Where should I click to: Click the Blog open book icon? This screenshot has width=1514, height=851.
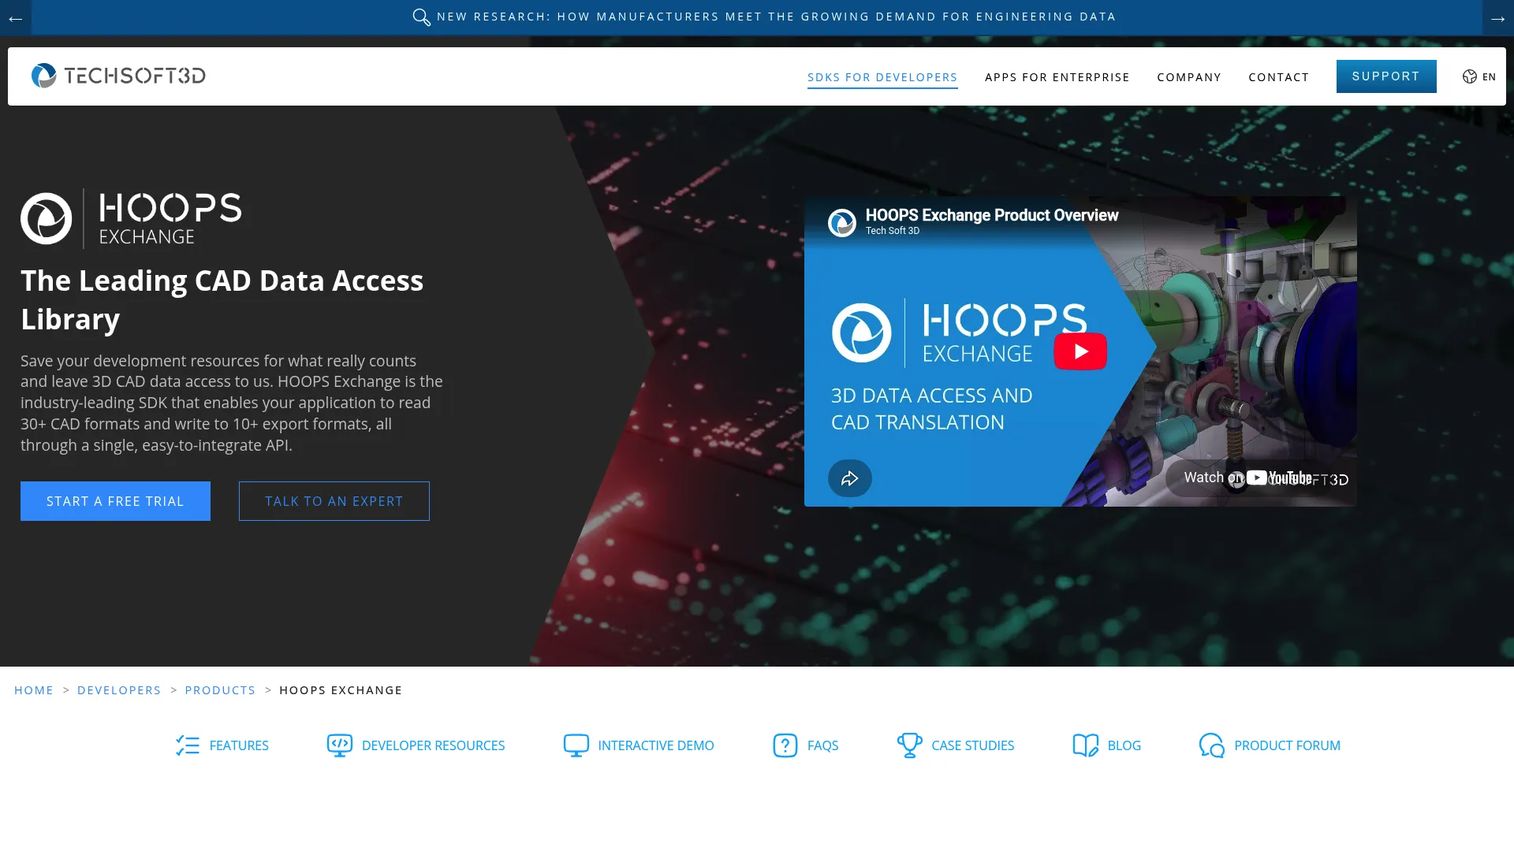[x=1085, y=745]
